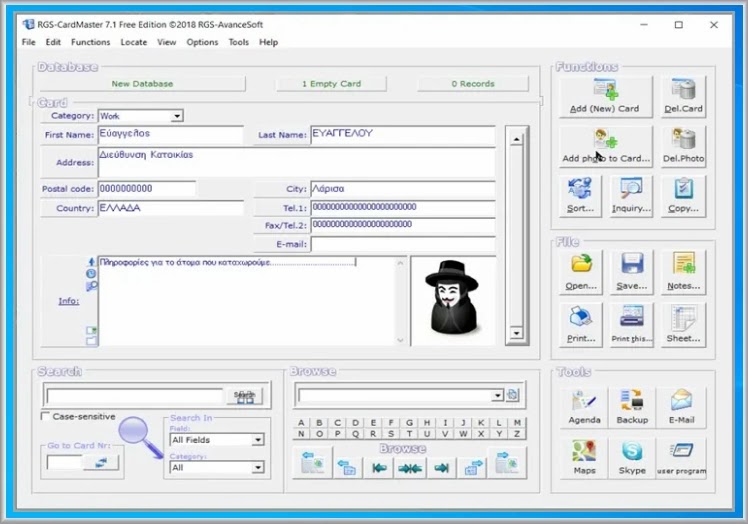Open Add photo to Card
Screen dimensions: 748x524
pyautogui.click(x=606, y=147)
